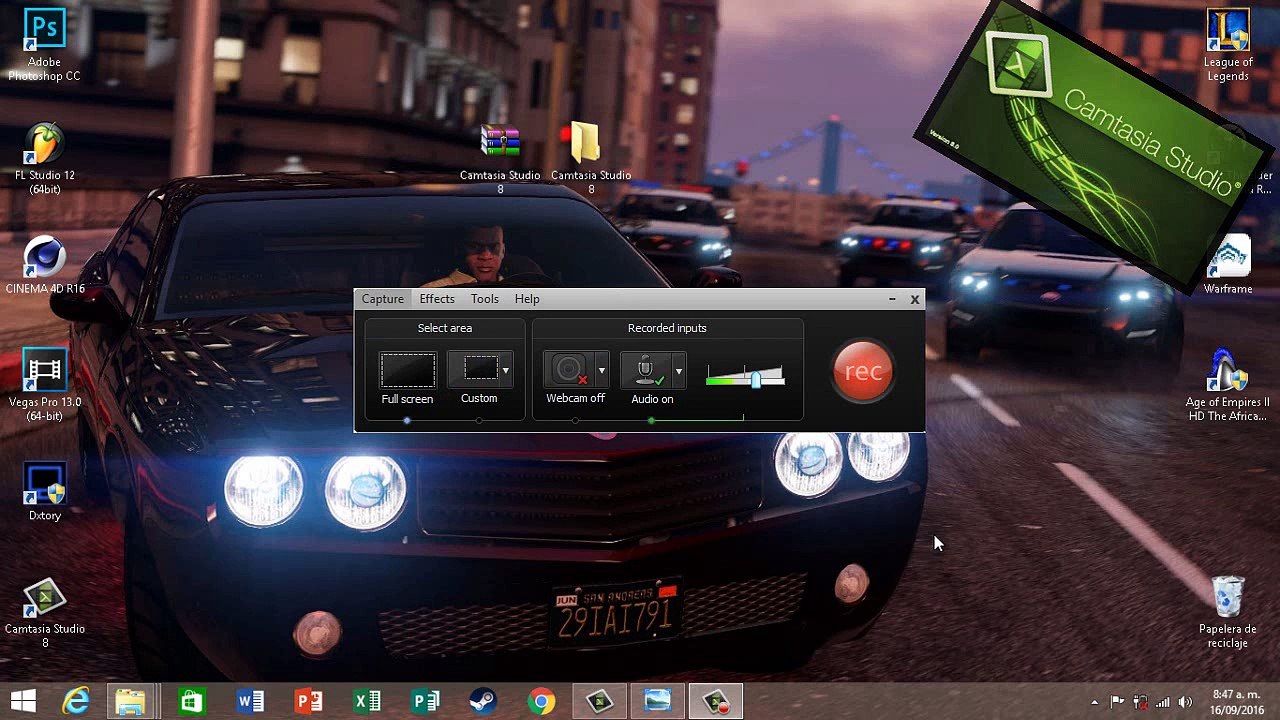
Task: Launch Publisher from the taskbar
Action: click(x=425, y=701)
